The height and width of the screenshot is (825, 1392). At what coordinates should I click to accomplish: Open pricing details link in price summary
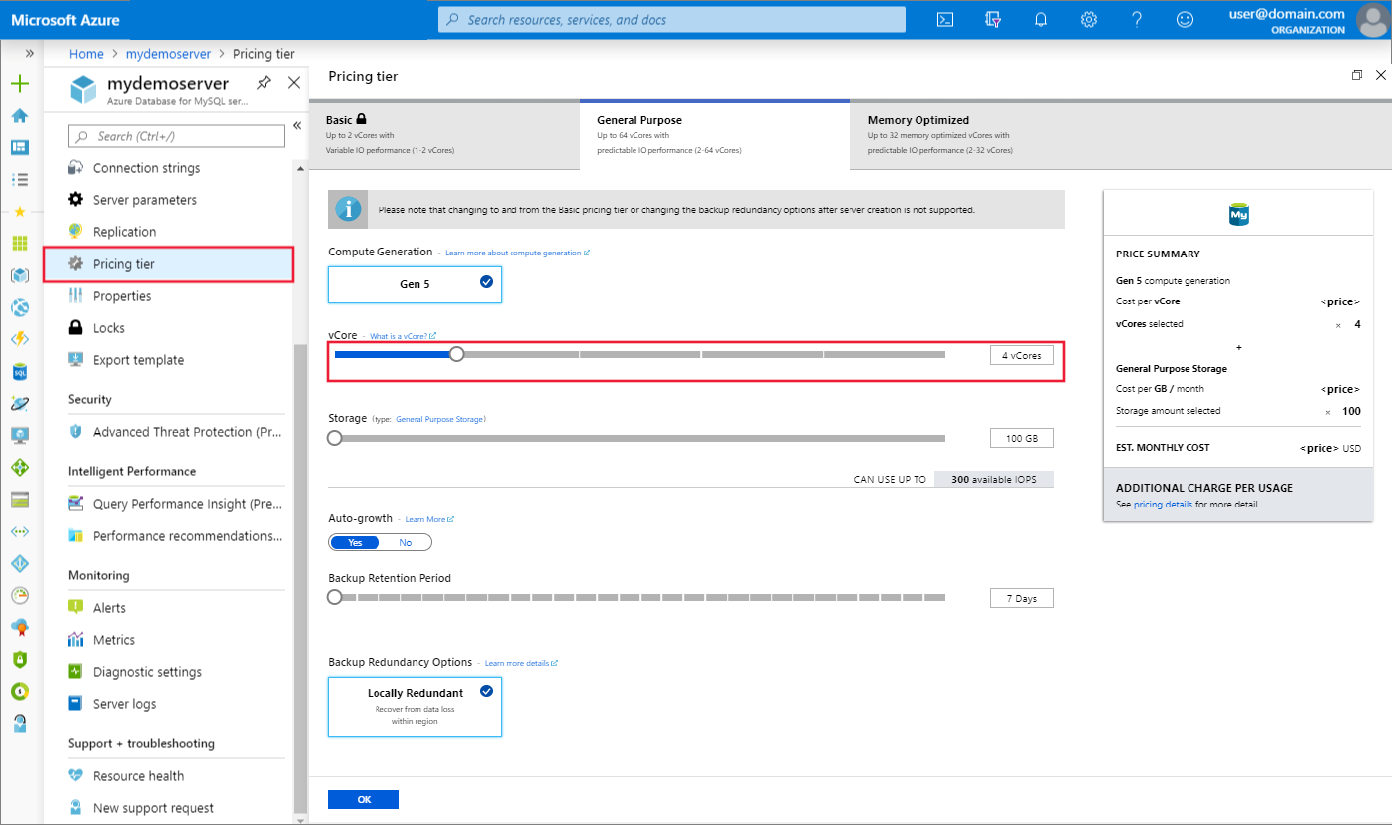point(1163,505)
